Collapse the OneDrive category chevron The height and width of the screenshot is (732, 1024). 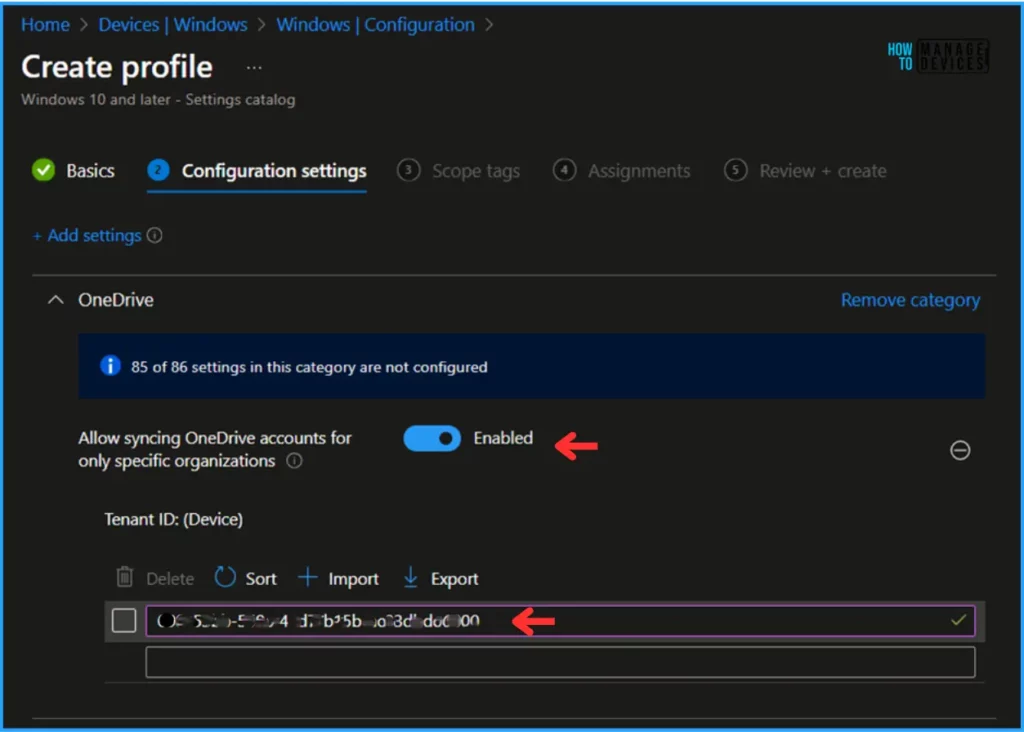pos(56,300)
